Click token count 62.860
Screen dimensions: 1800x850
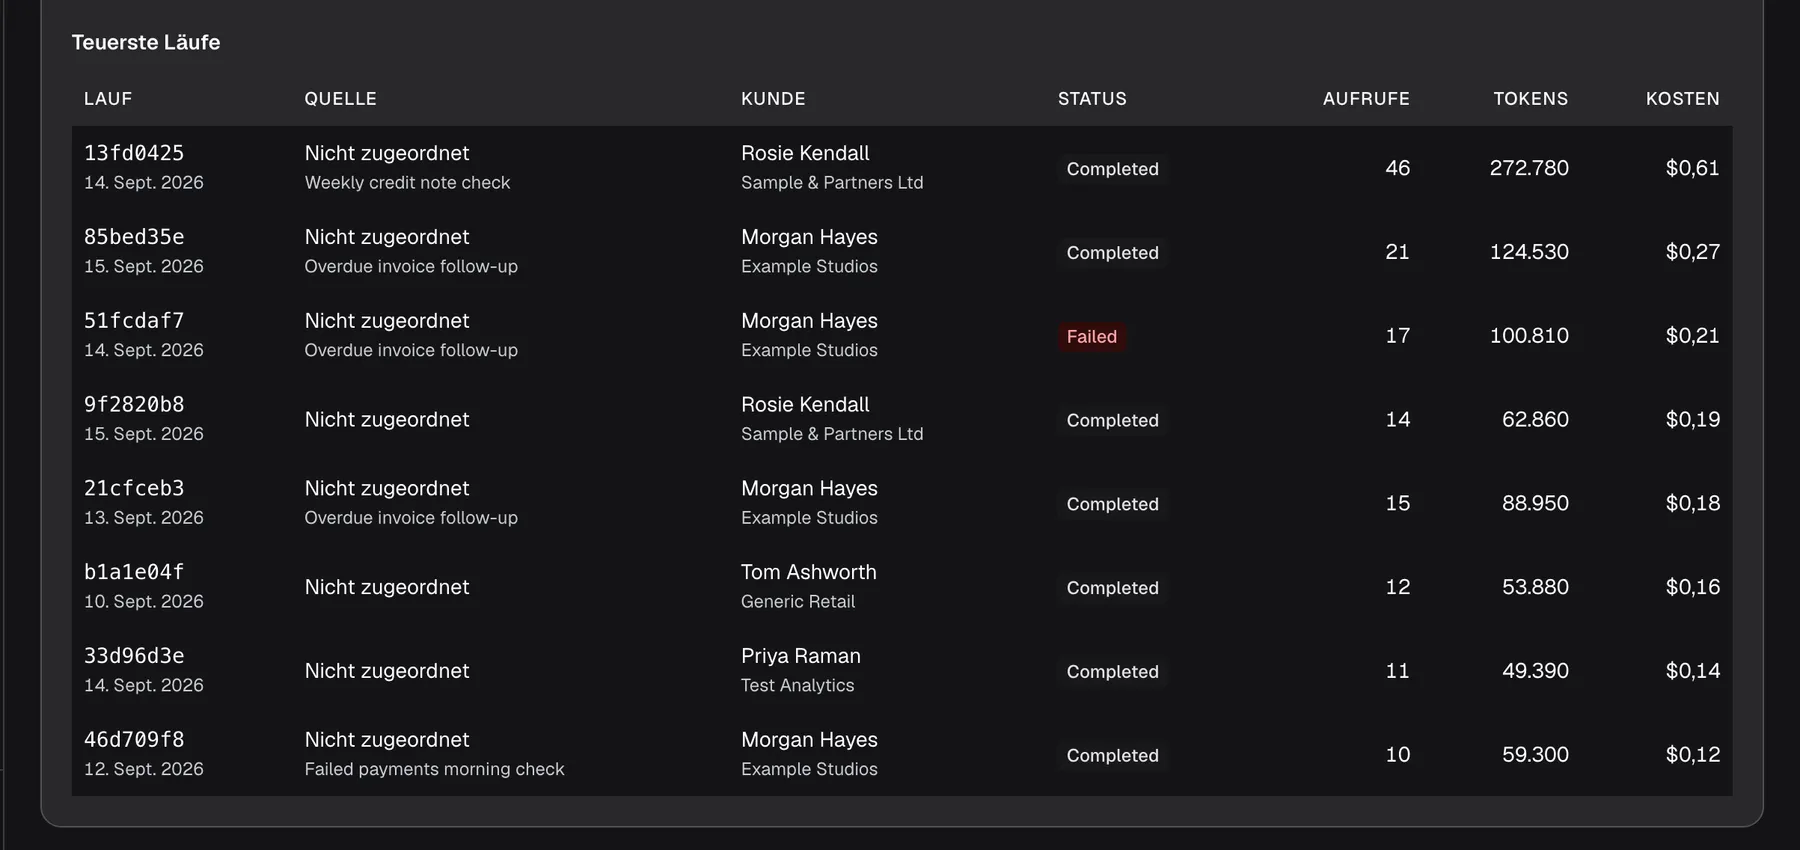tap(1535, 420)
